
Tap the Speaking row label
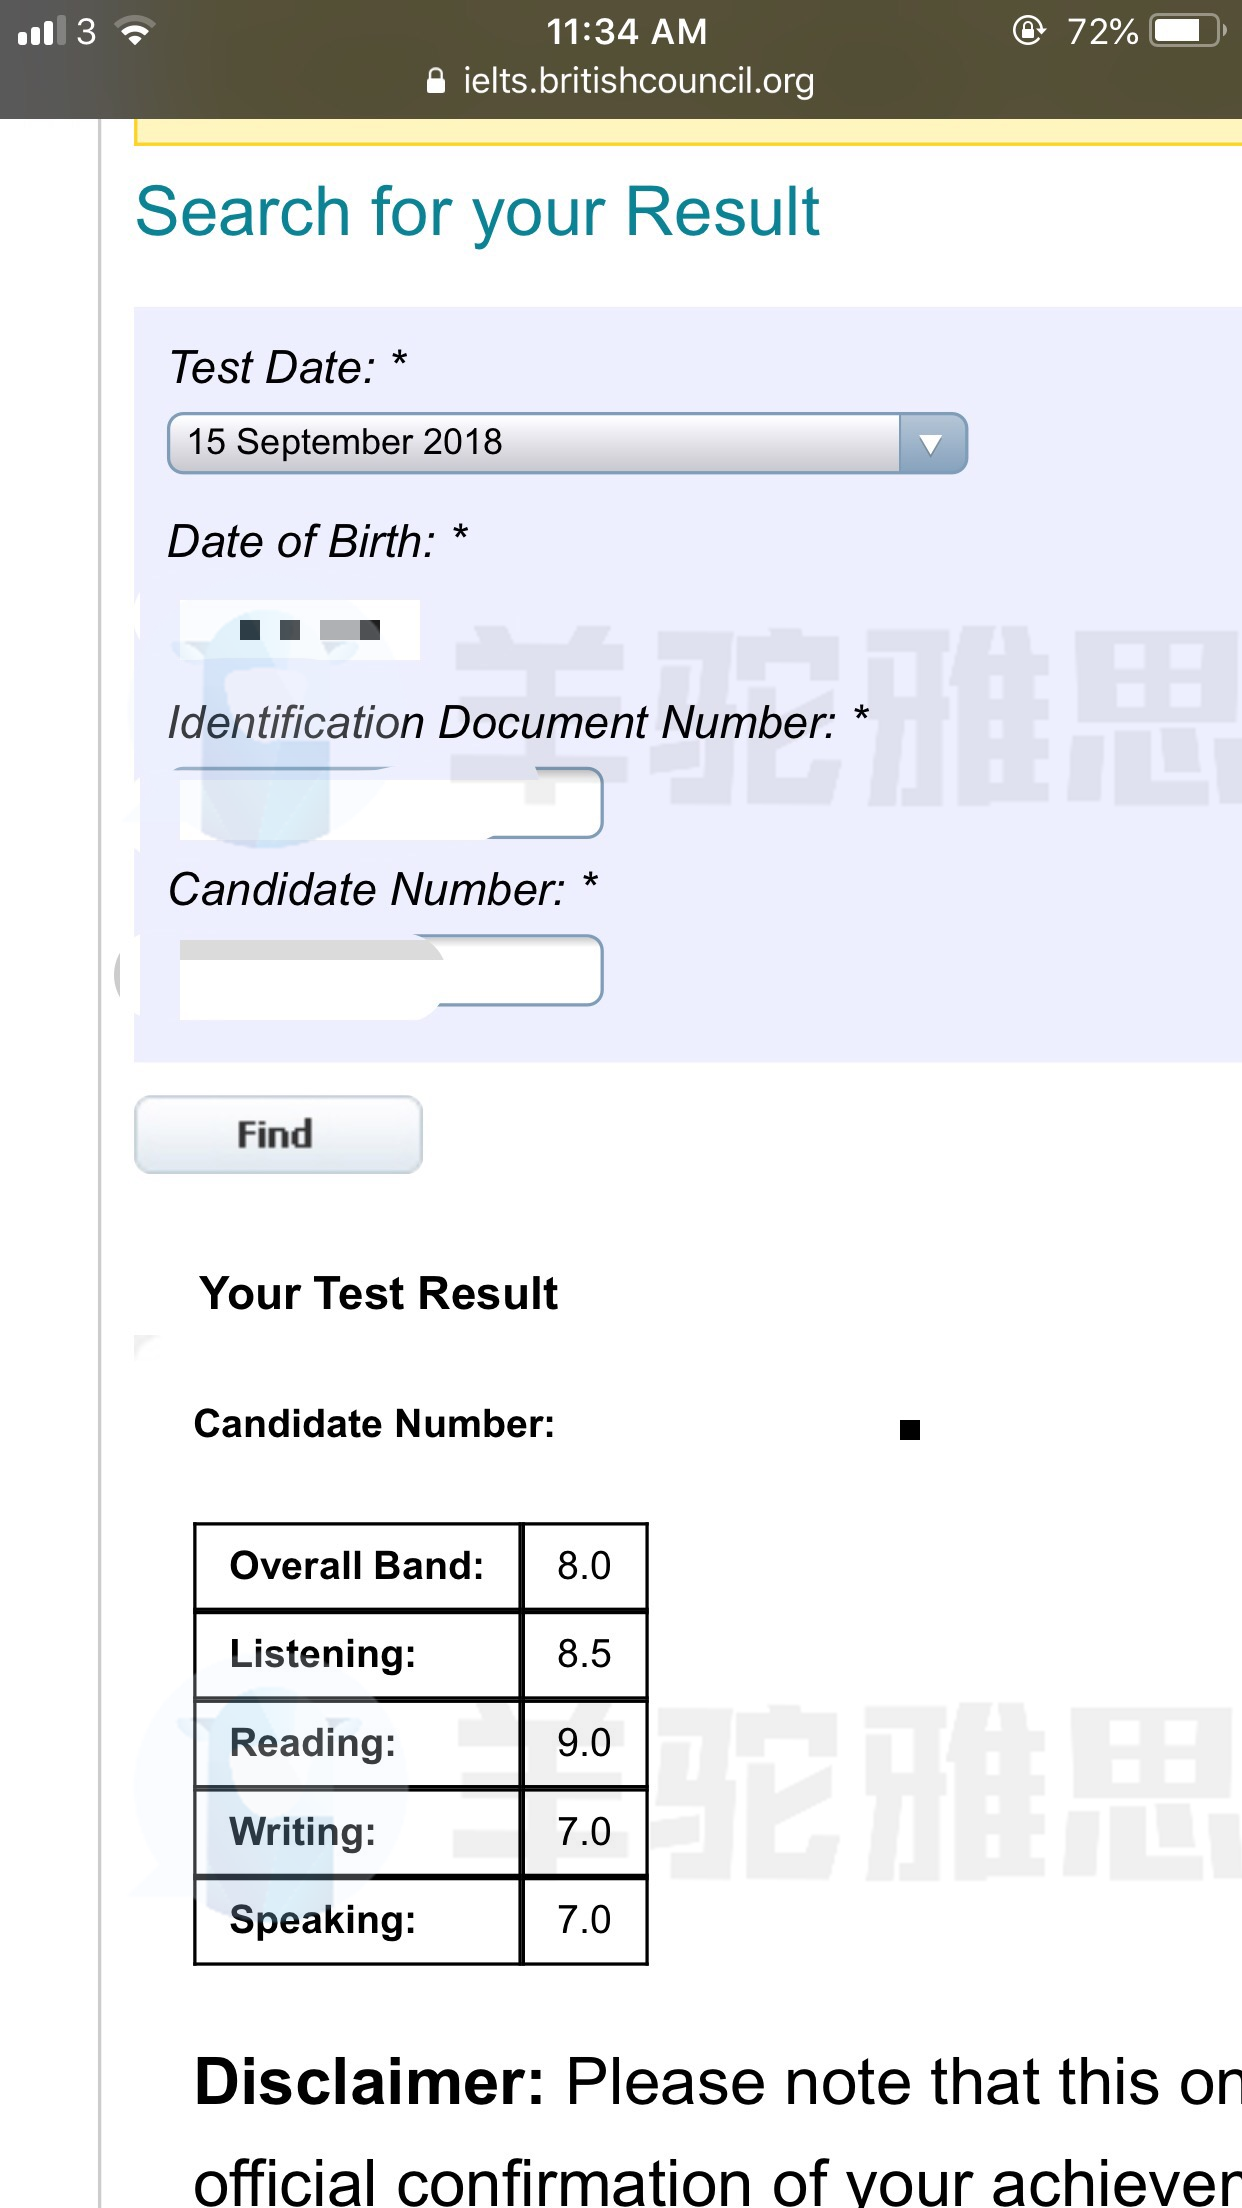[323, 1921]
